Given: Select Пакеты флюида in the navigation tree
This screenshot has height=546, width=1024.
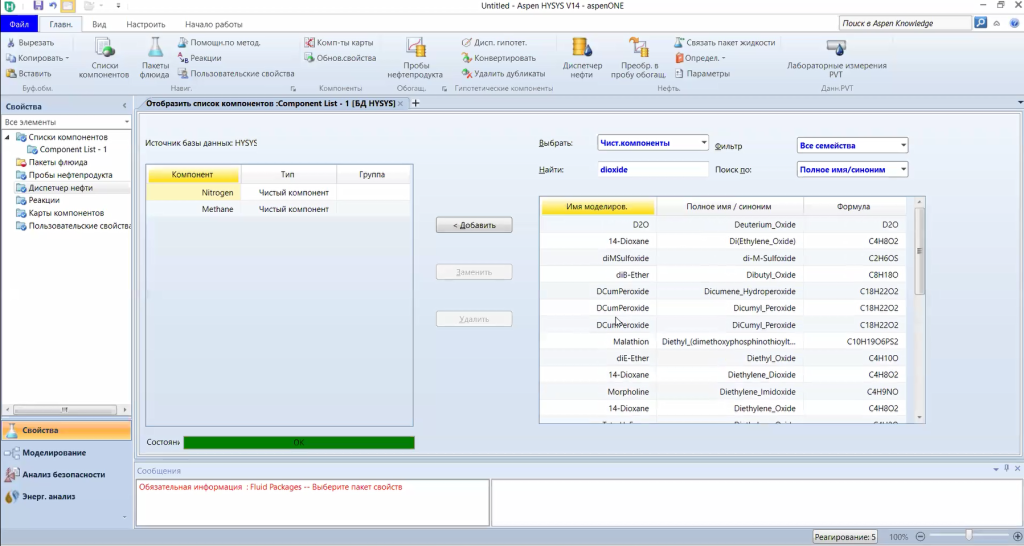Looking at the screenshot, I should tap(58, 162).
